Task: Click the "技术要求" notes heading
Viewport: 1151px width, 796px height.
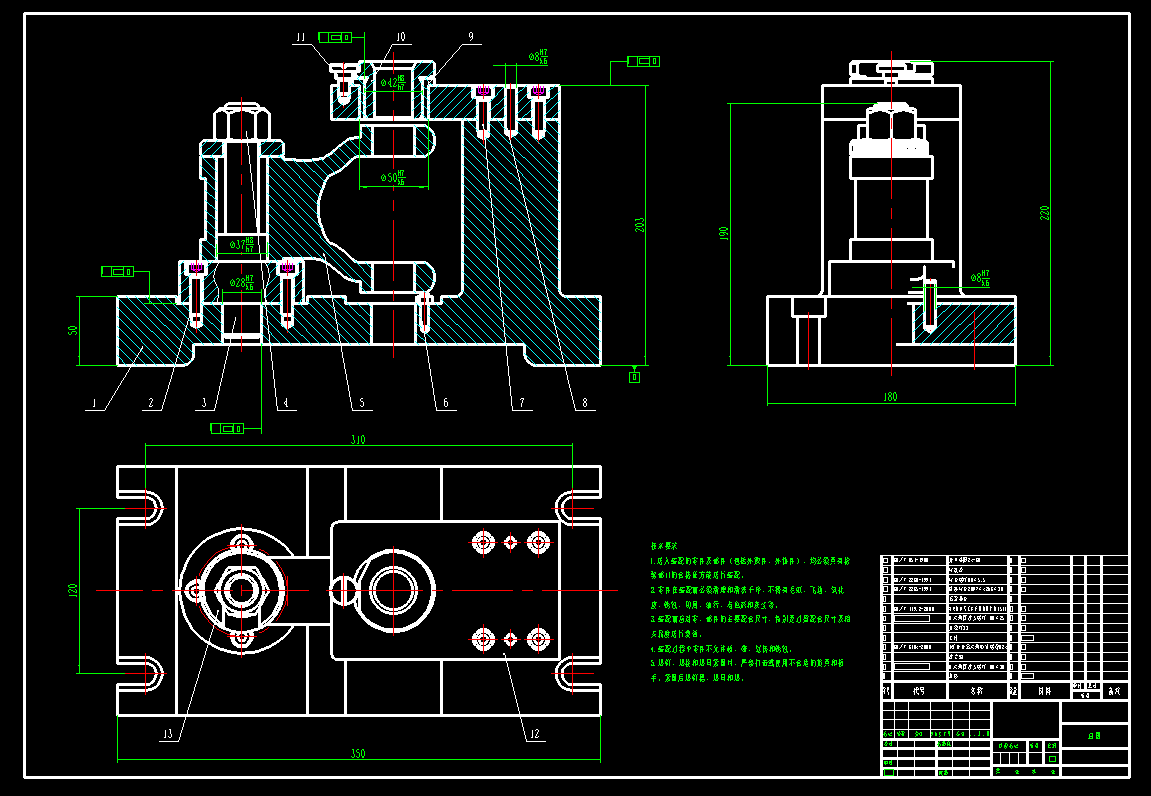Action: [664, 546]
